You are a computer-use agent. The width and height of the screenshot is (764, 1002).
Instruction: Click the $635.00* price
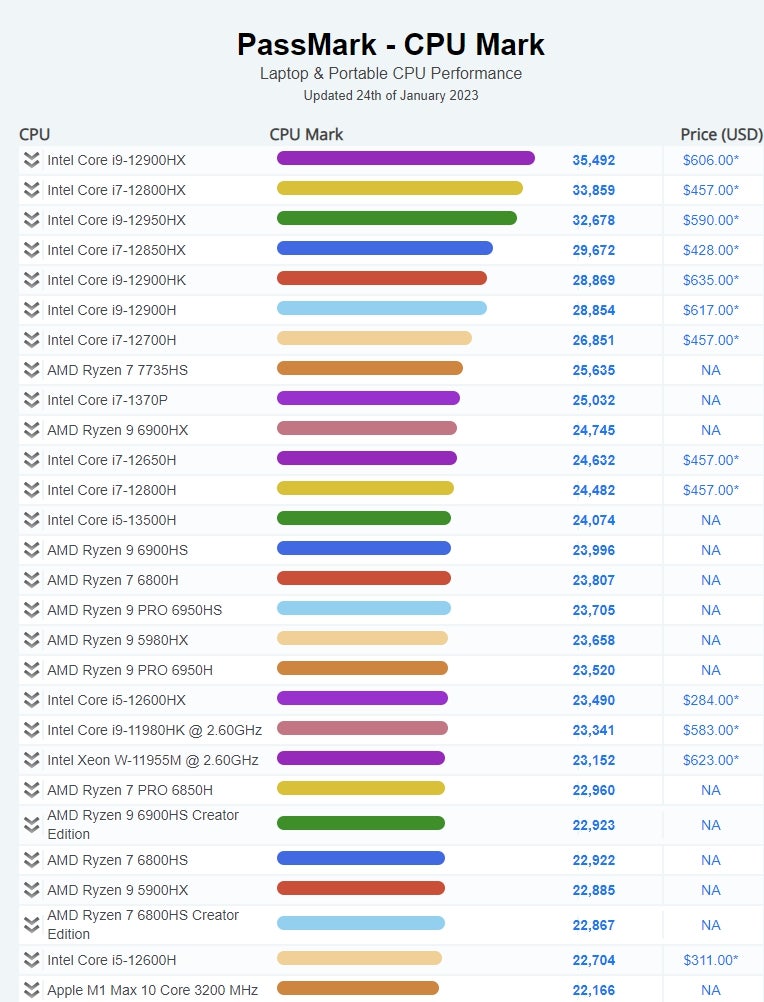(x=710, y=281)
